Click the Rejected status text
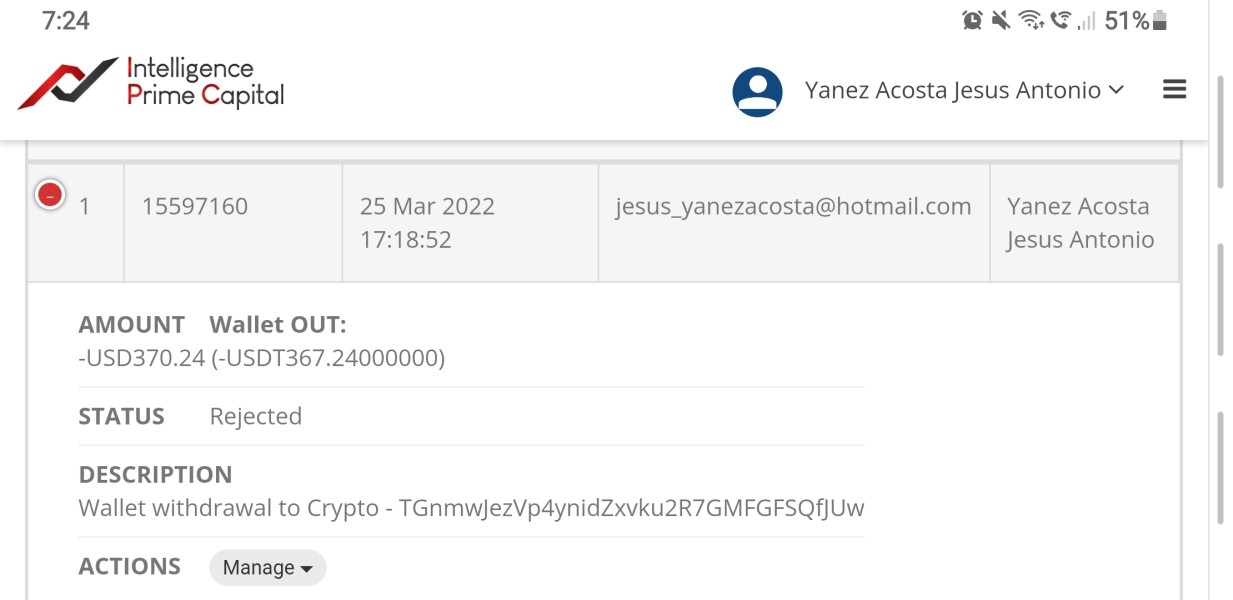 (255, 416)
